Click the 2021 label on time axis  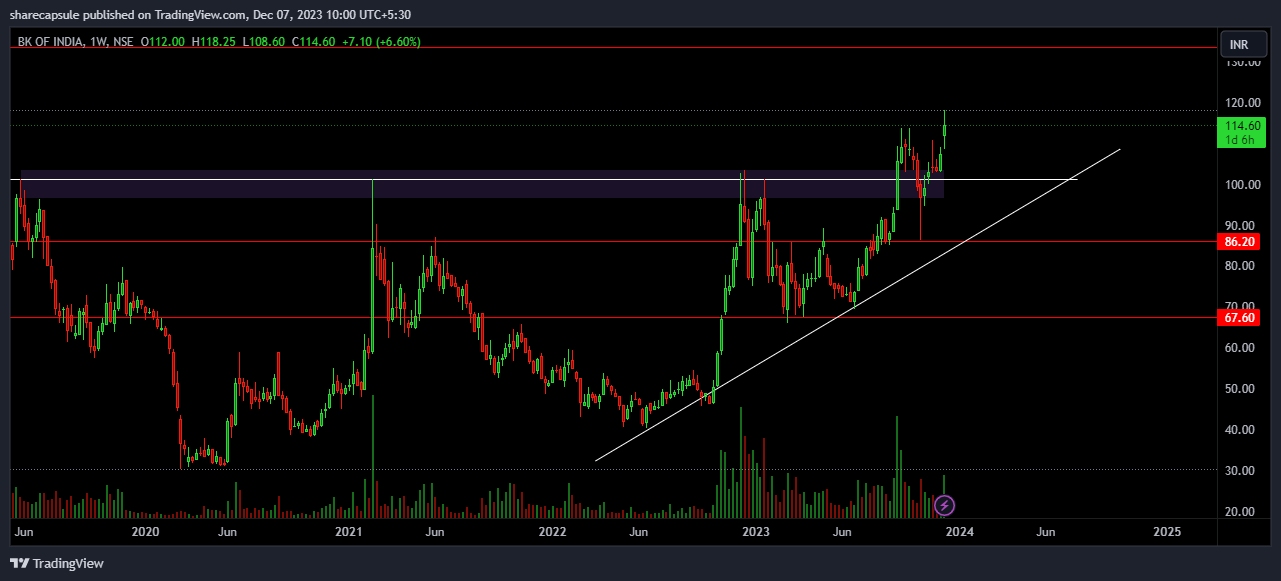pos(350,531)
